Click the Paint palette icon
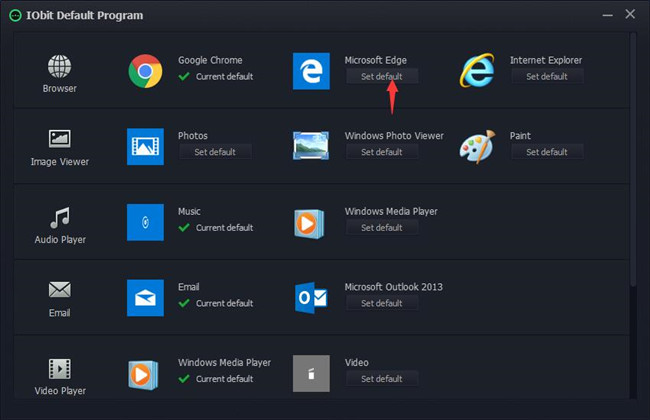Image resolution: width=650 pixels, height=420 pixels. tap(478, 147)
